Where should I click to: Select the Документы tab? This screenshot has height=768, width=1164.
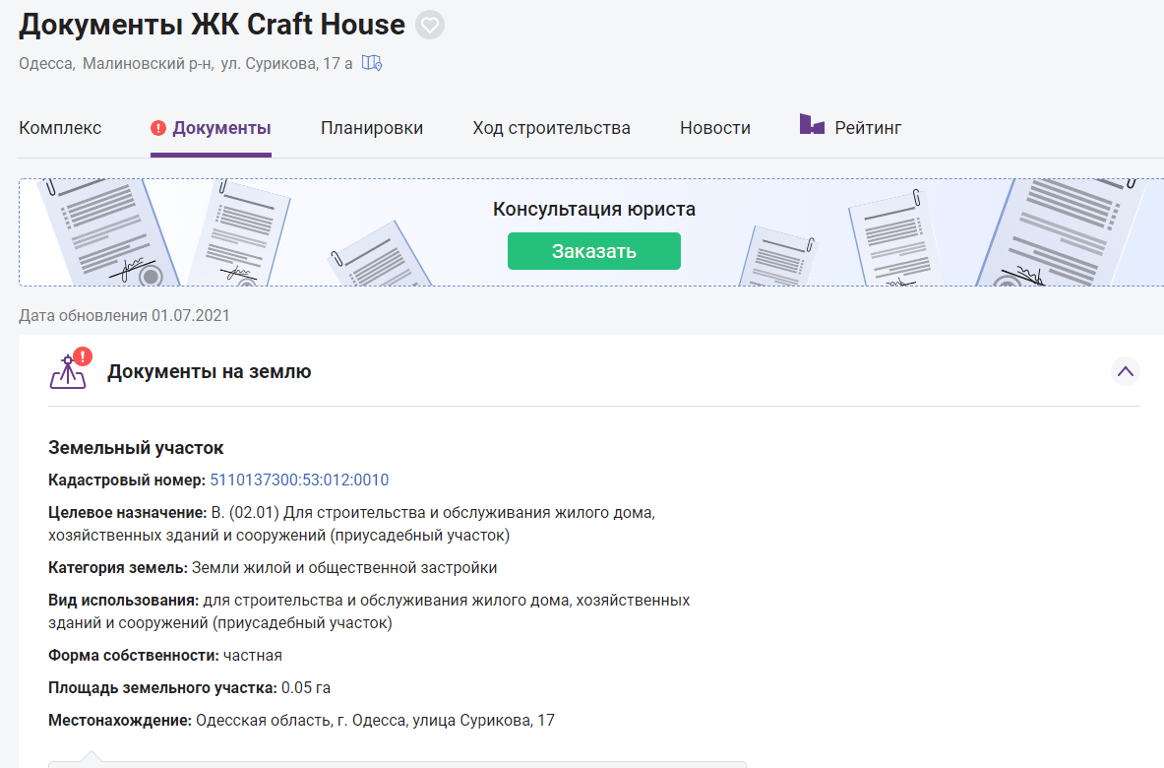point(211,128)
